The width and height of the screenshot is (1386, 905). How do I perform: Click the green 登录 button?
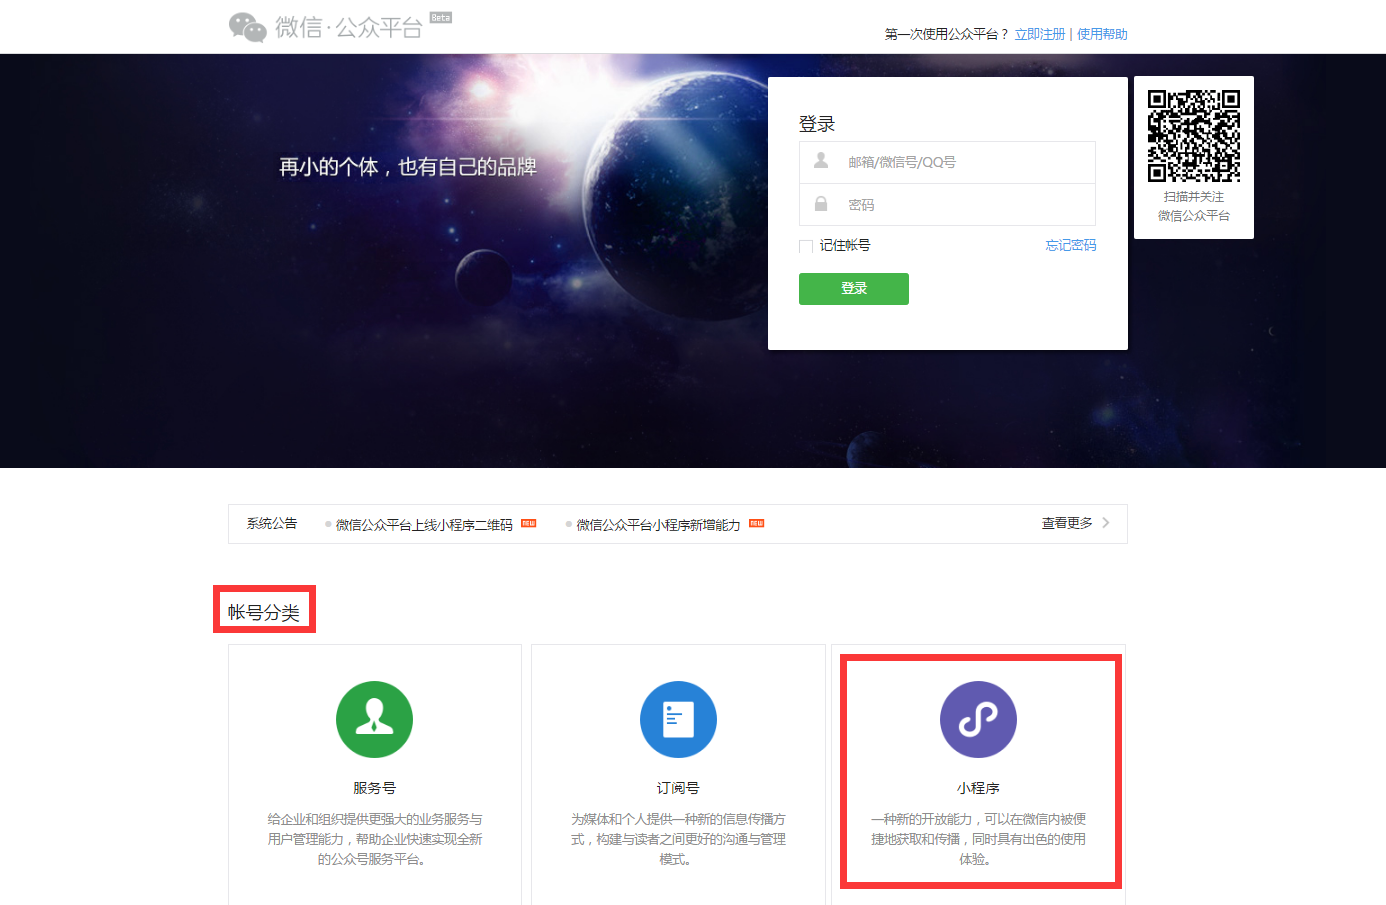tap(854, 289)
